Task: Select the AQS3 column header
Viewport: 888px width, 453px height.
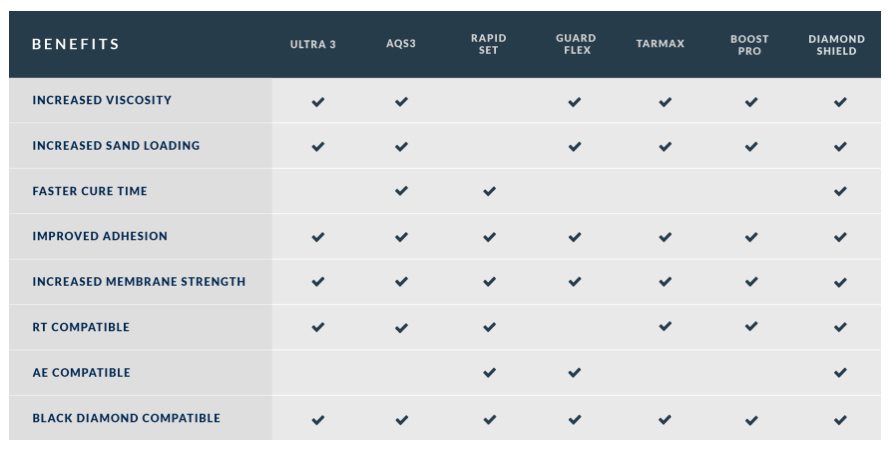Action: point(401,44)
